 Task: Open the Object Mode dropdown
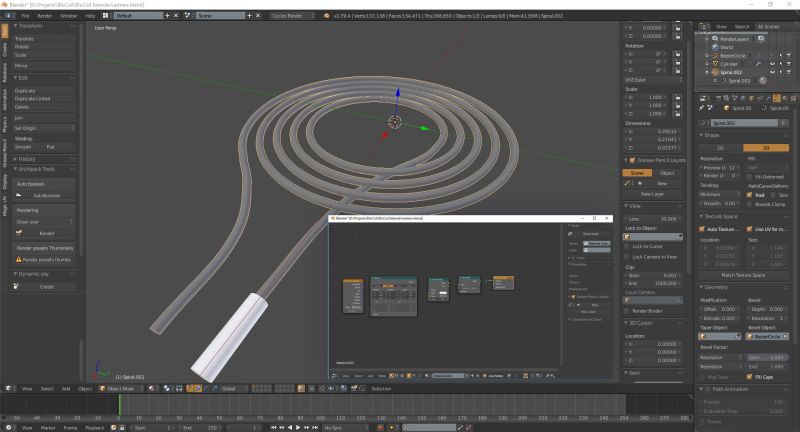pos(121,389)
